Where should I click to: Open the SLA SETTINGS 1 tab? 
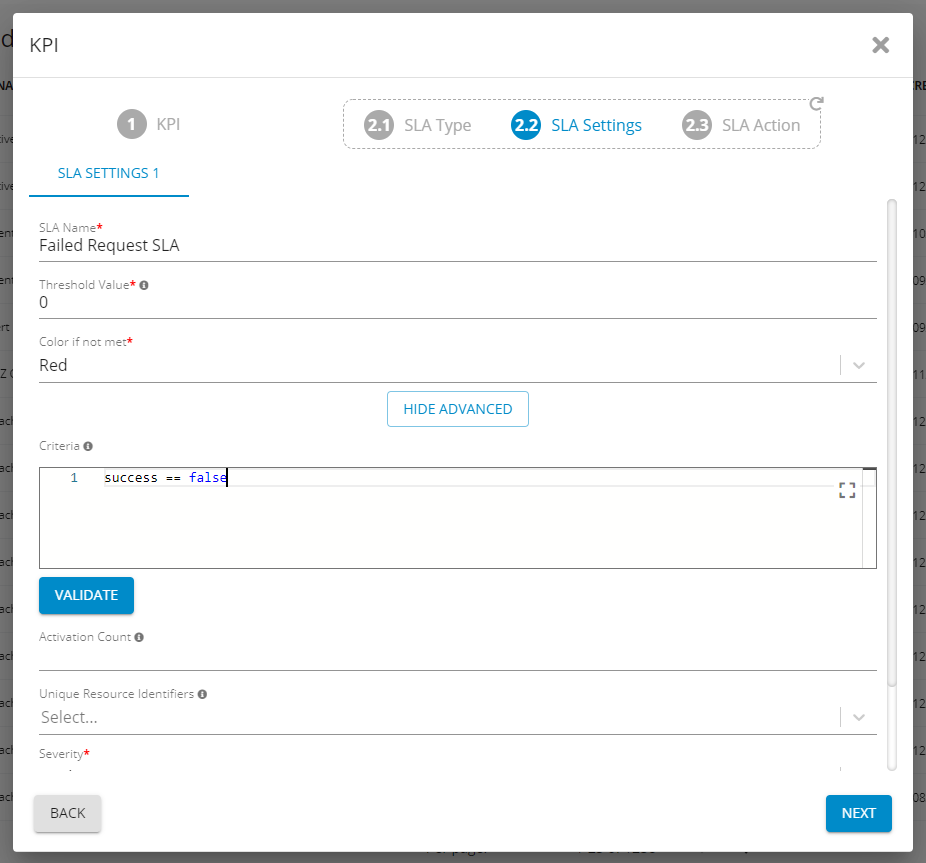point(109,173)
